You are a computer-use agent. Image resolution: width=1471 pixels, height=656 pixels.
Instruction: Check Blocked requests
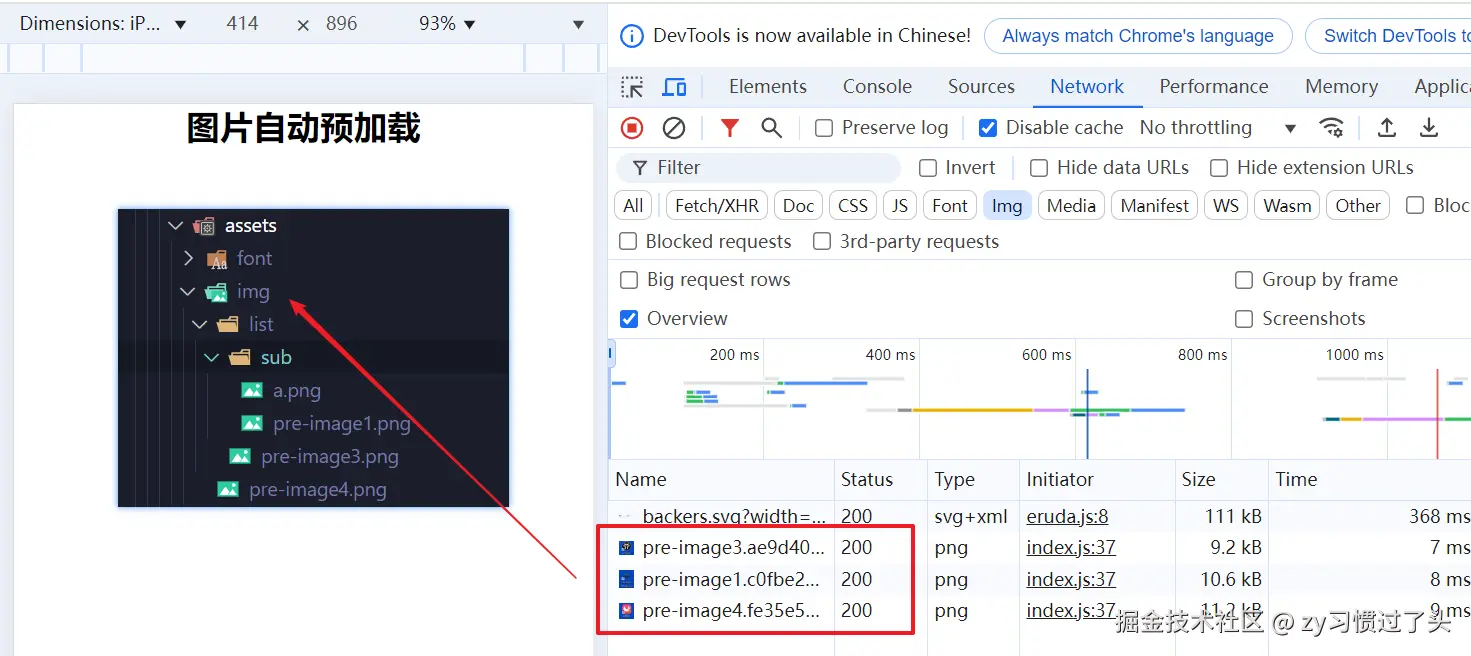point(628,242)
